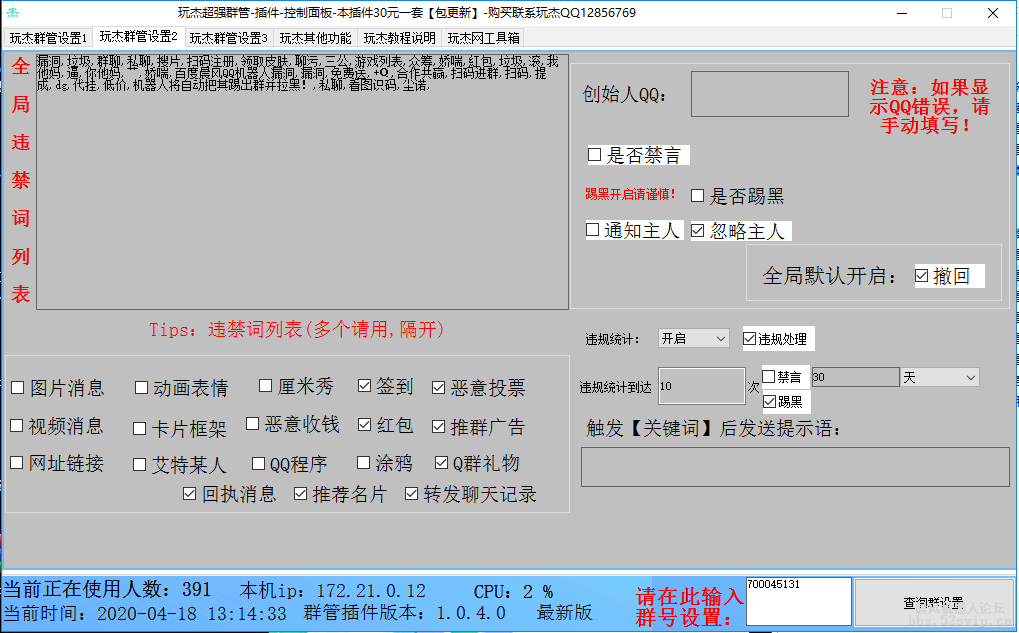
Task: Open 玩杰教程说明 tab
Action: coord(399,38)
